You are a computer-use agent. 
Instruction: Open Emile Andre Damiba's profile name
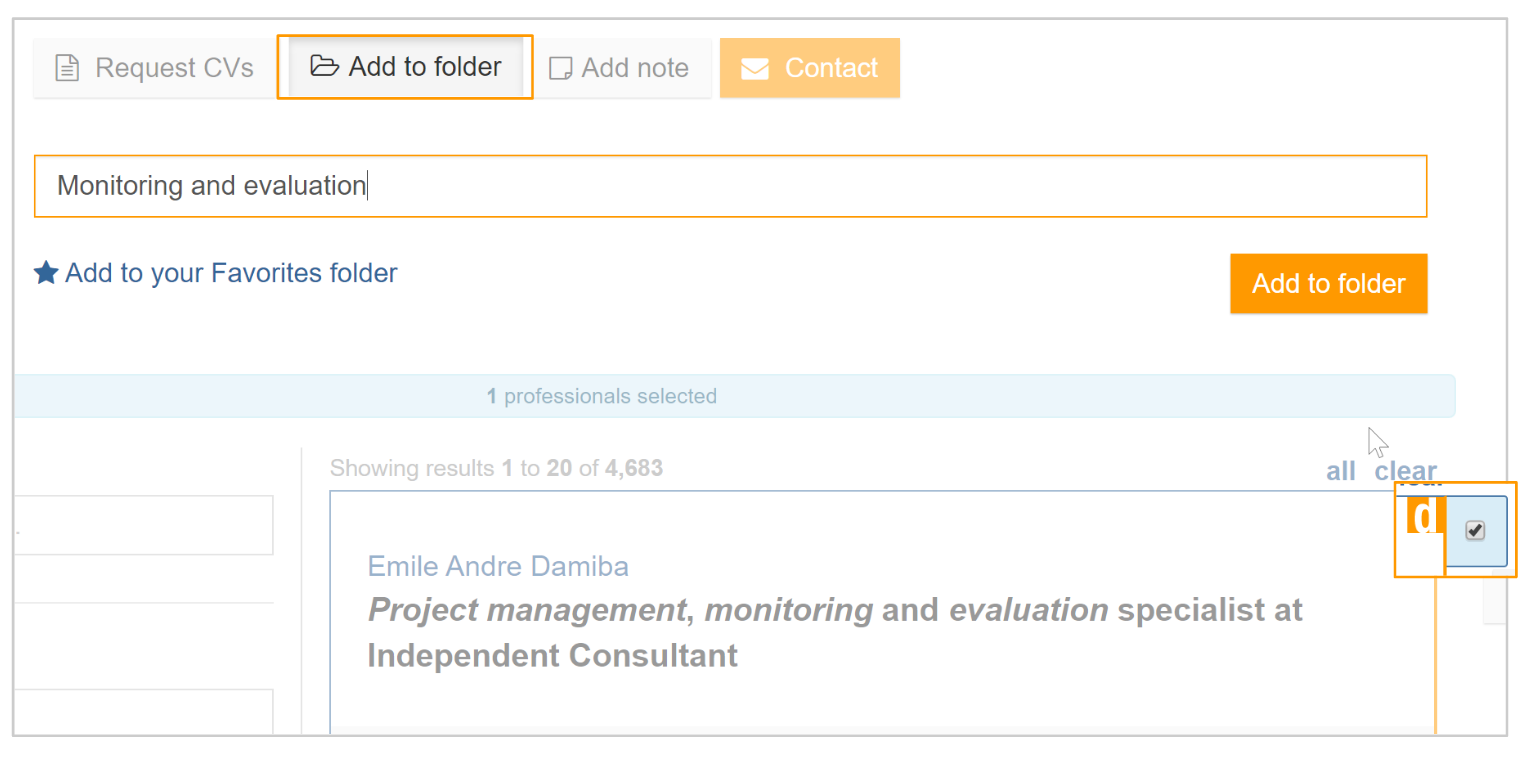[x=498, y=566]
